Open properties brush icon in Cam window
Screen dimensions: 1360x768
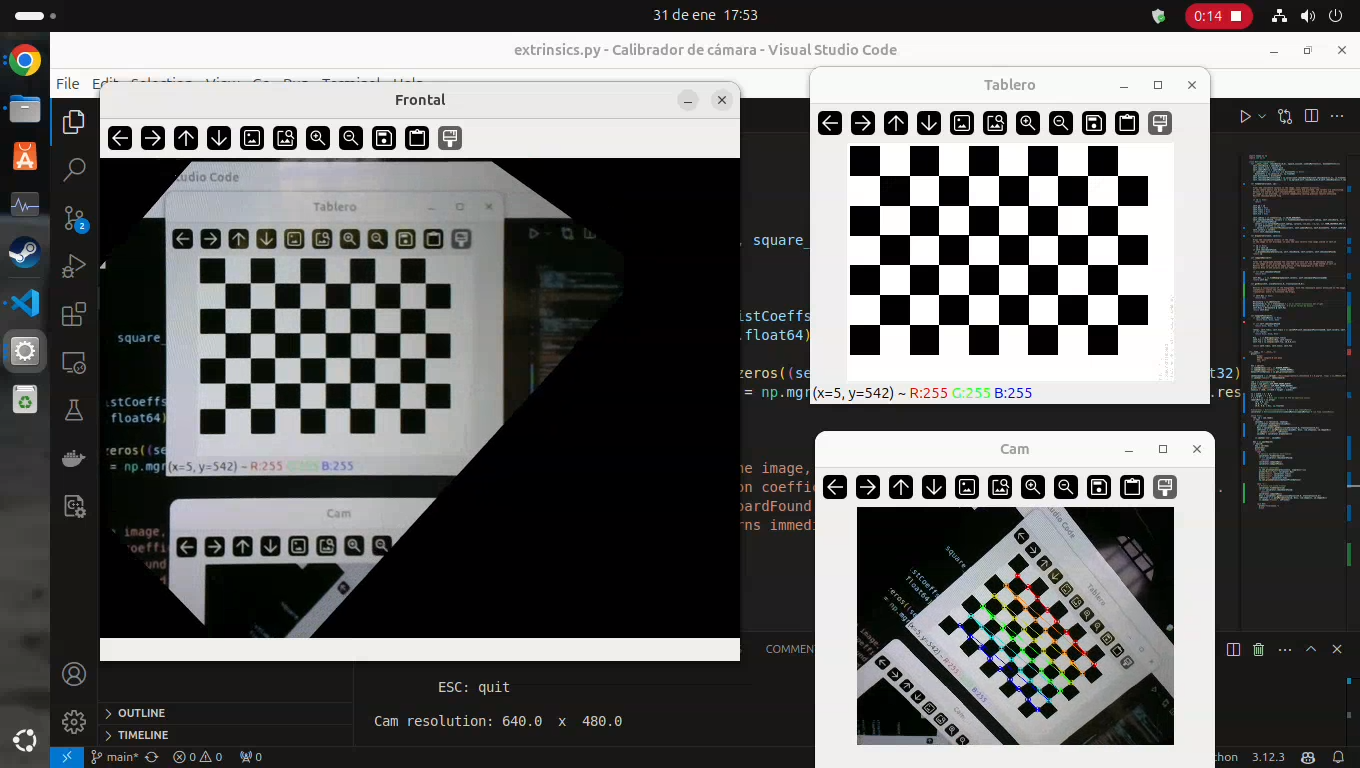[x=1165, y=487]
